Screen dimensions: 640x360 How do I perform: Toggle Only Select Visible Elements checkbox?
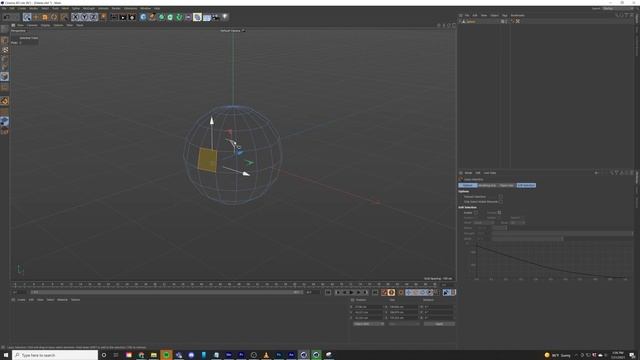501,202
